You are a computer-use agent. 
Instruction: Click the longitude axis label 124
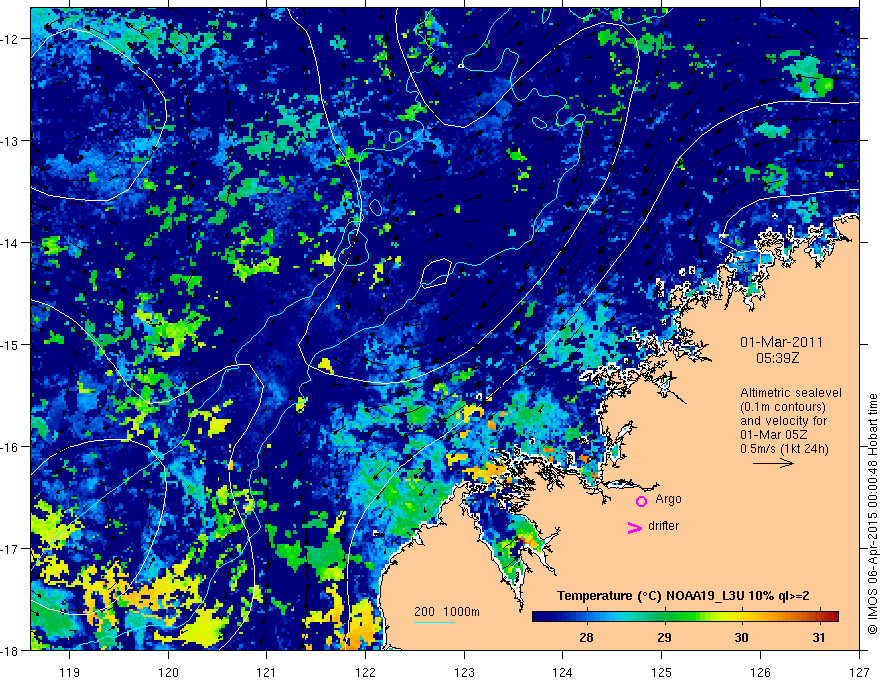tap(563, 672)
